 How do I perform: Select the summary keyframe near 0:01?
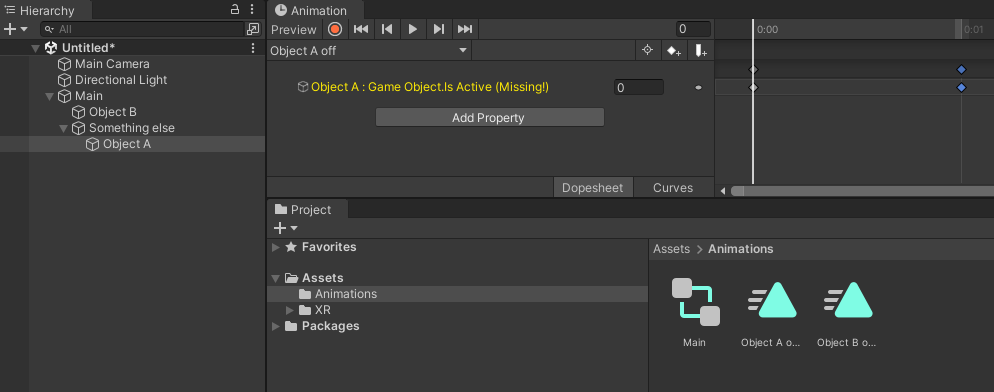point(961,70)
